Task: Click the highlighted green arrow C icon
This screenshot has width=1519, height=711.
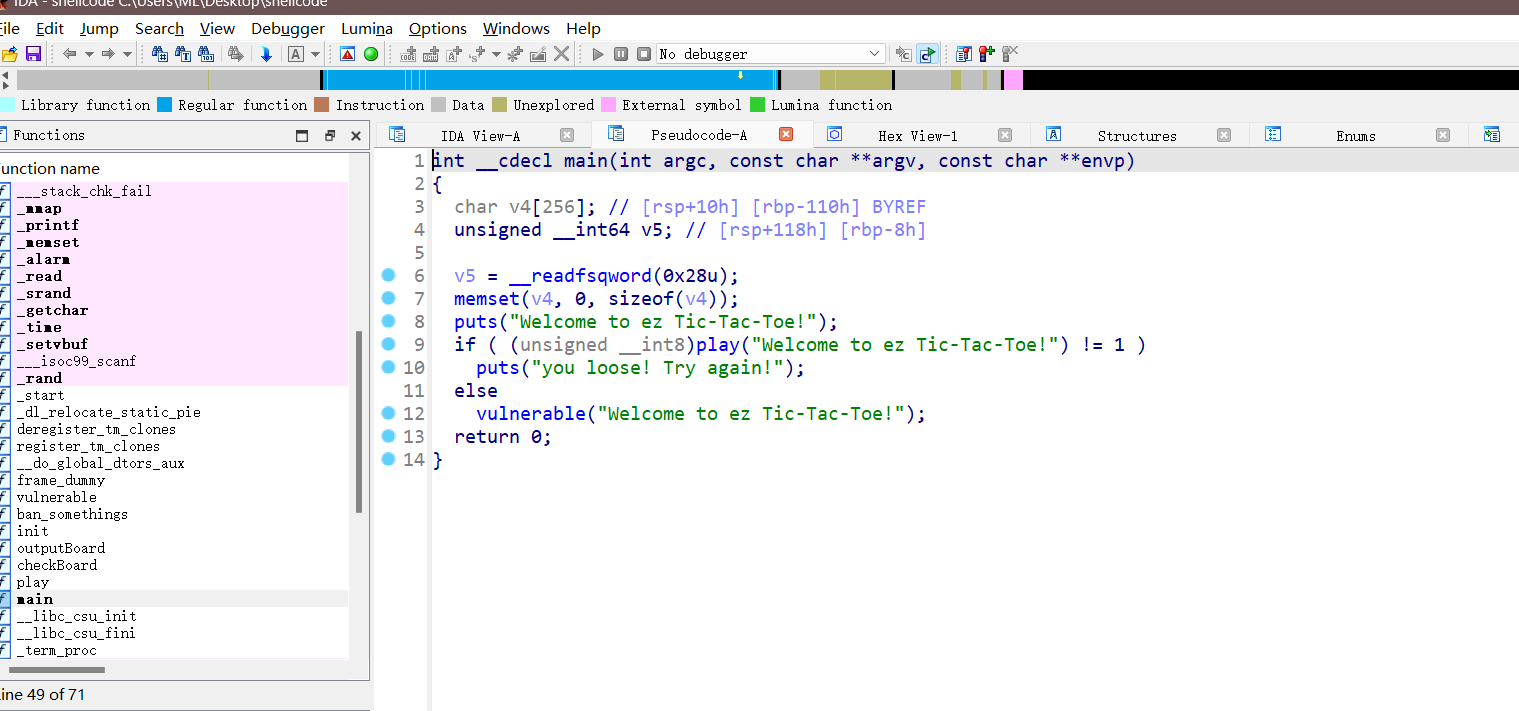Action: (928, 54)
